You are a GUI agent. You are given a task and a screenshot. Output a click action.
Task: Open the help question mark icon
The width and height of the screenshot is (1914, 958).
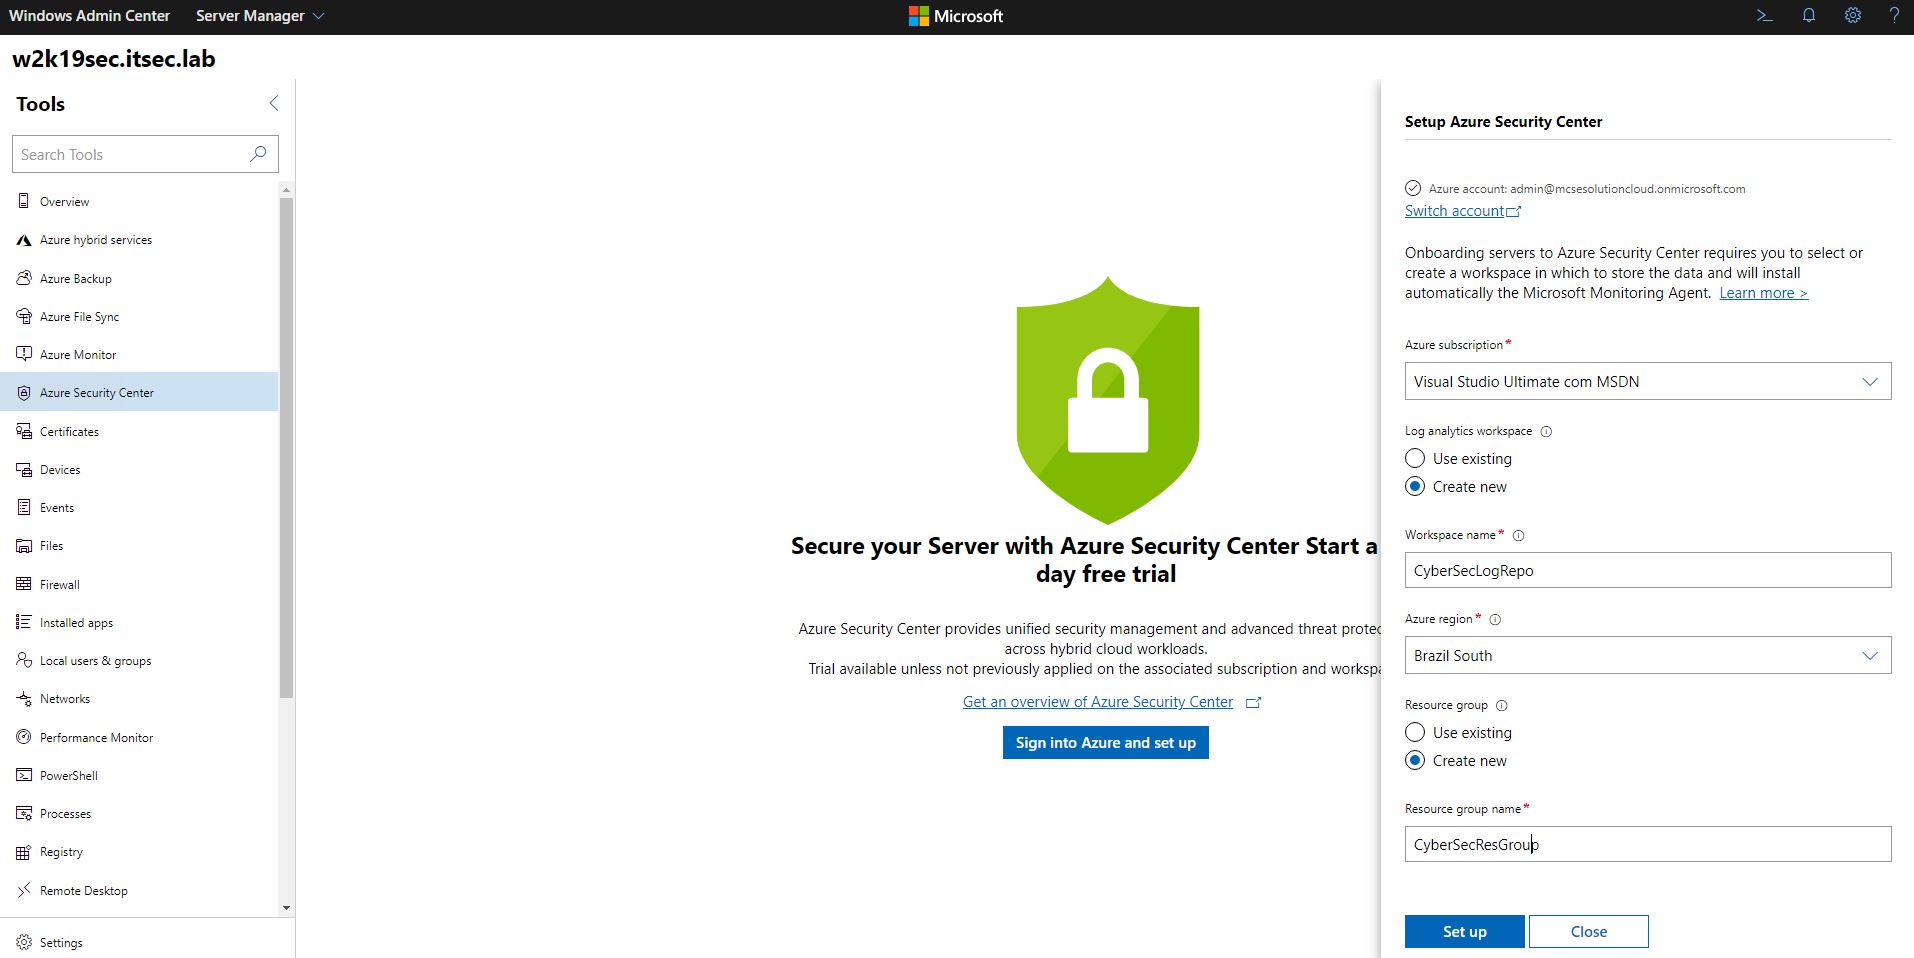tap(1894, 16)
